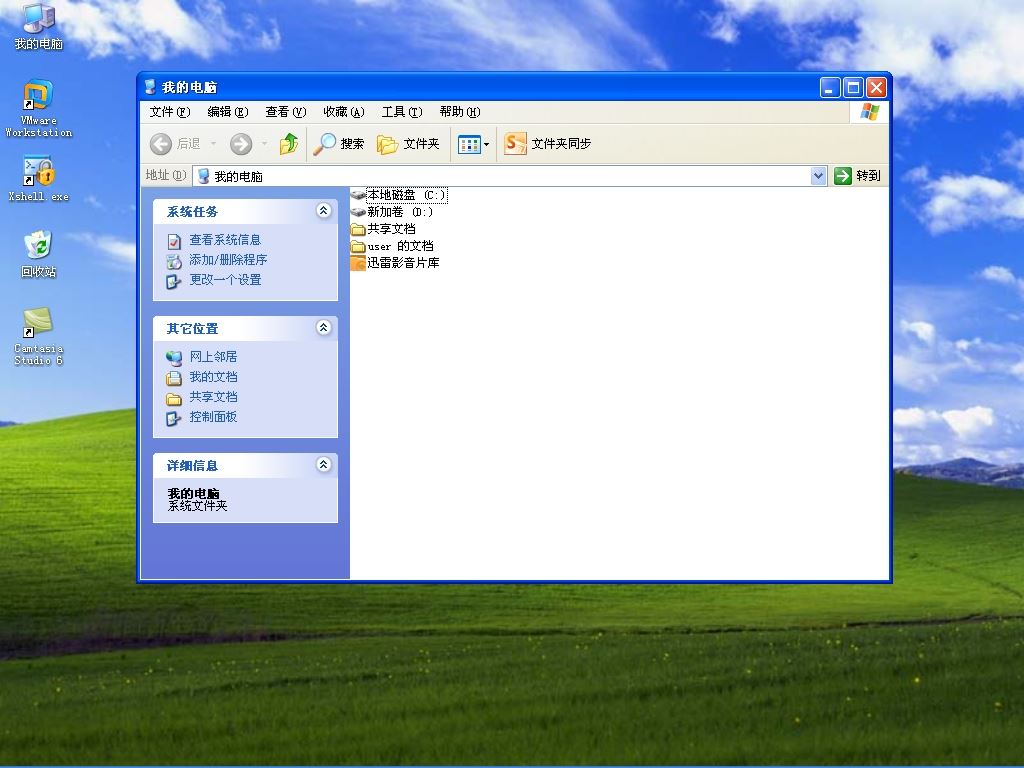
Task: Close the 我的电脑 window
Action: point(876,88)
